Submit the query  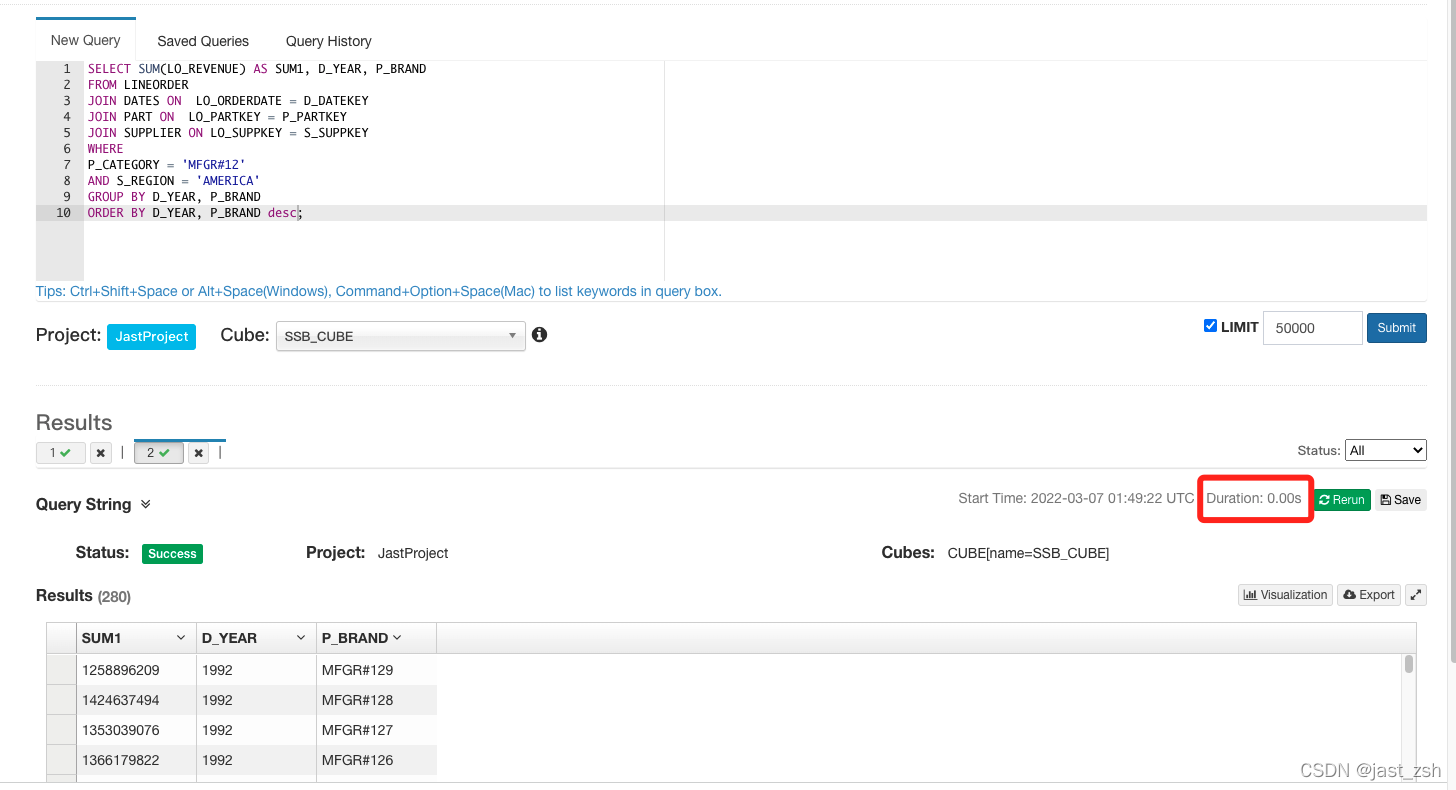[x=1396, y=327]
